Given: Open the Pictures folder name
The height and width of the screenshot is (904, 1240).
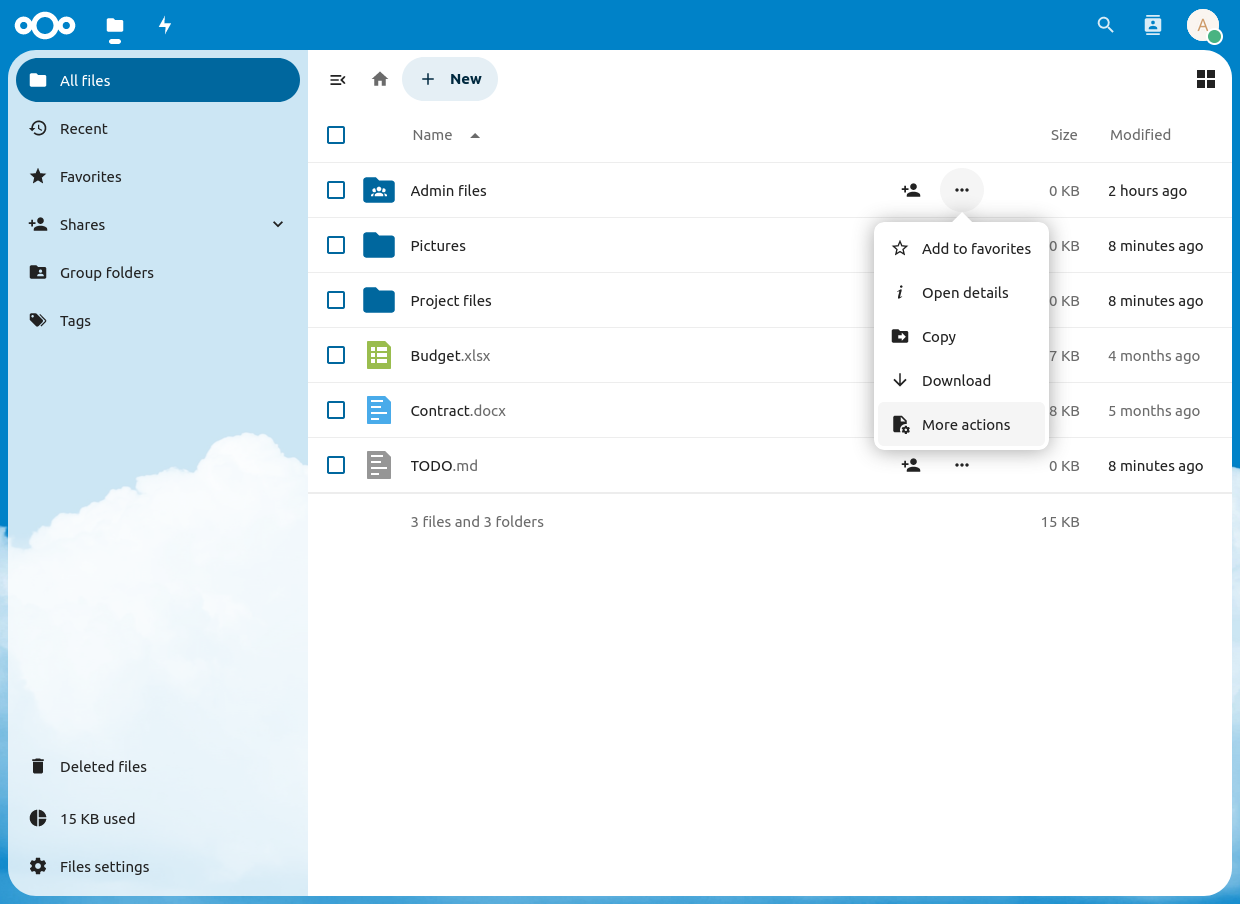Looking at the screenshot, I should (438, 245).
